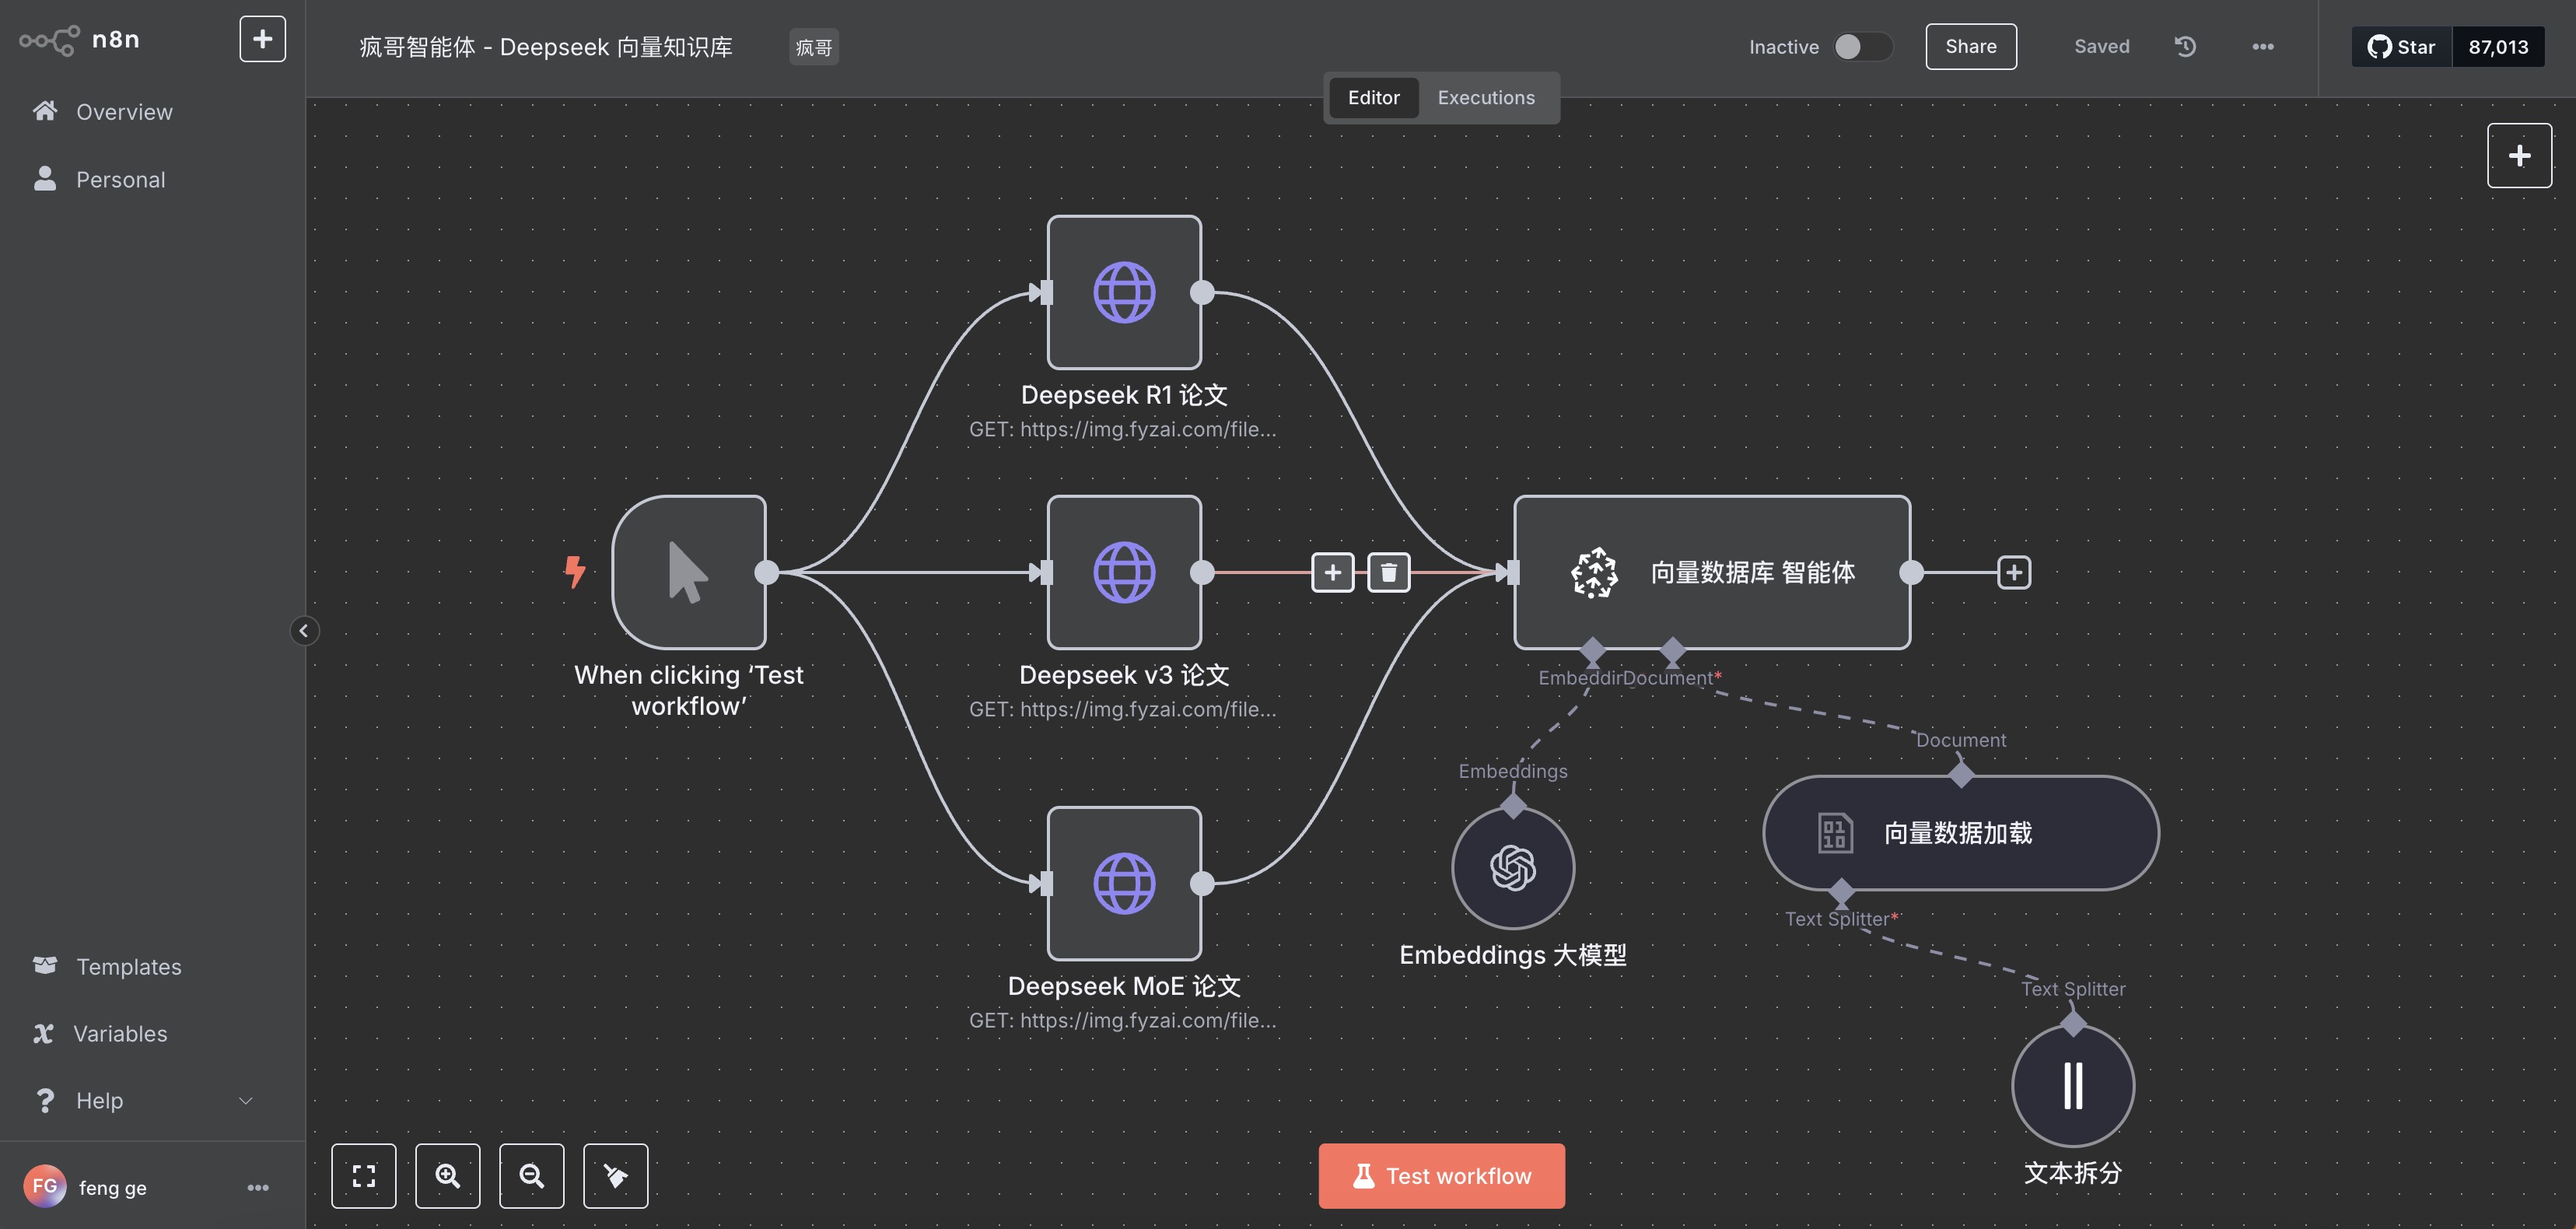Image resolution: width=2576 pixels, height=1229 pixels.
Task: Click the output dot of the trigger node
Action: click(767, 573)
